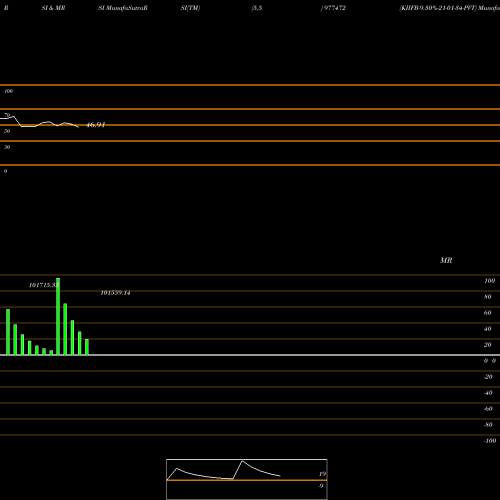
Task: Click the 0 level label on RSI scale
Action: coord(5,171)
